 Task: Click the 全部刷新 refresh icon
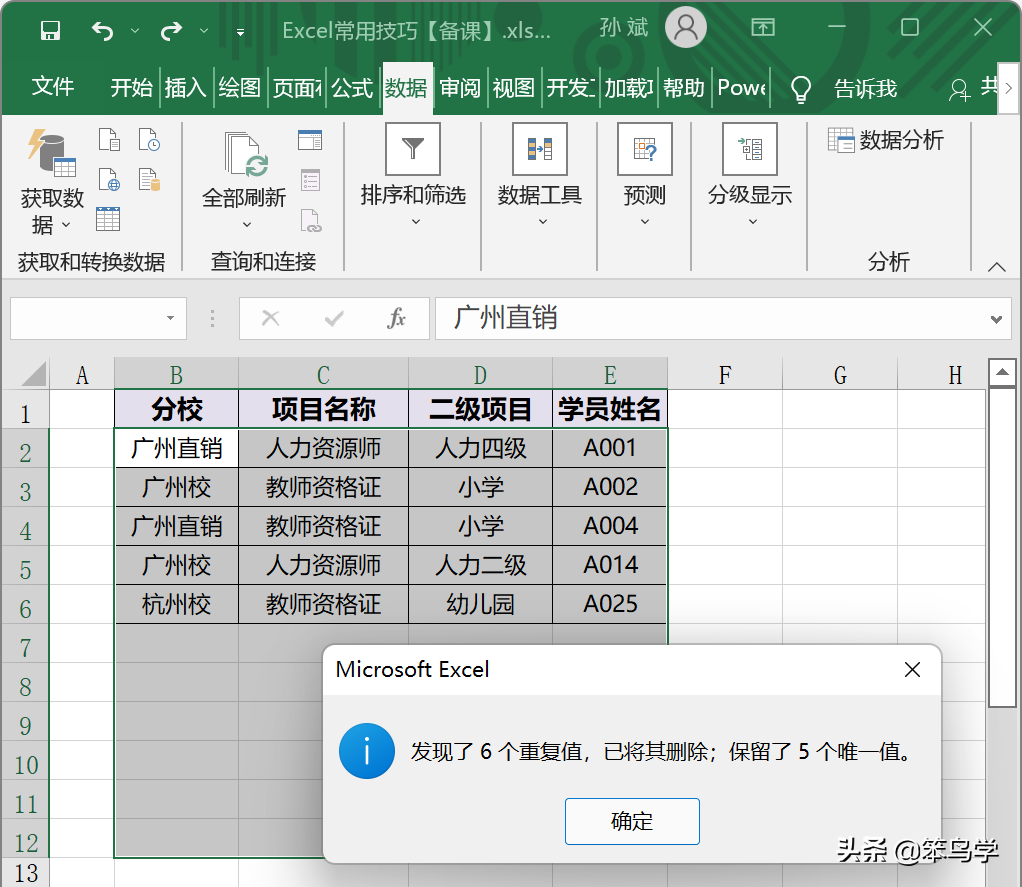pyautogui.click(x=246, y=154)
